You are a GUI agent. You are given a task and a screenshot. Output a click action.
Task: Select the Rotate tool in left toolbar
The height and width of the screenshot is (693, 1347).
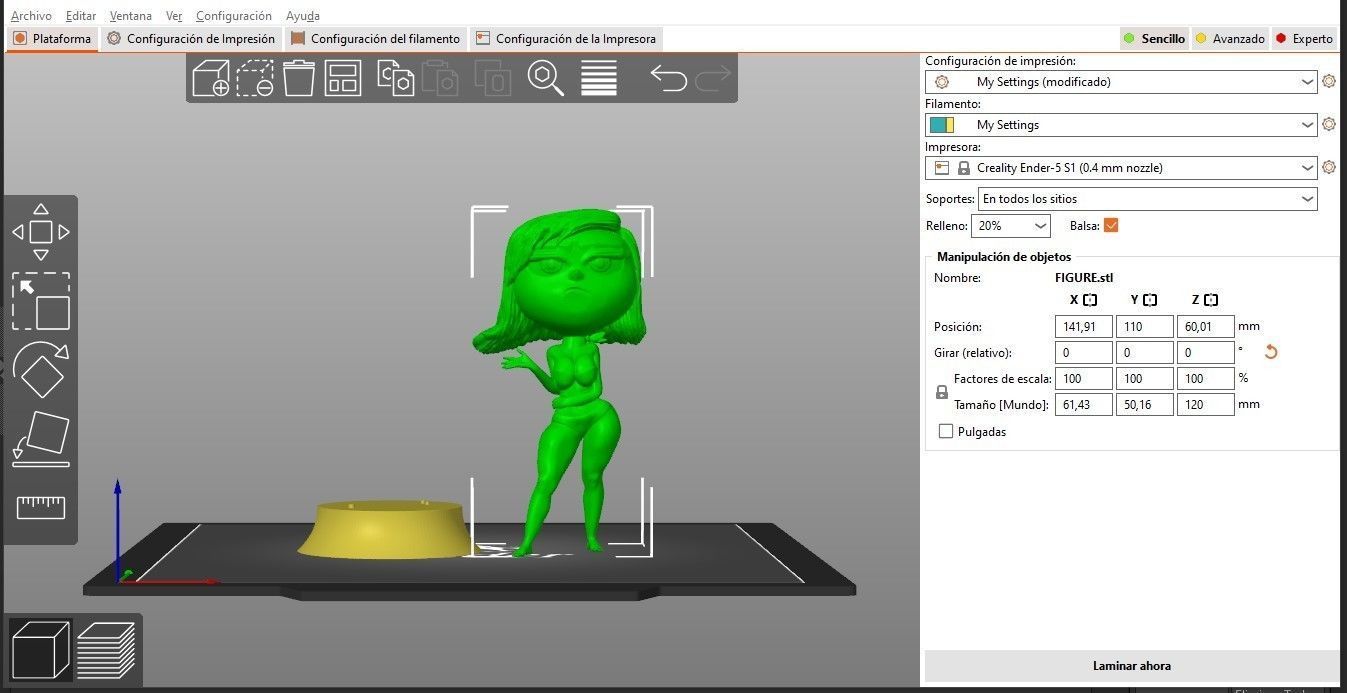click(41, 369)
